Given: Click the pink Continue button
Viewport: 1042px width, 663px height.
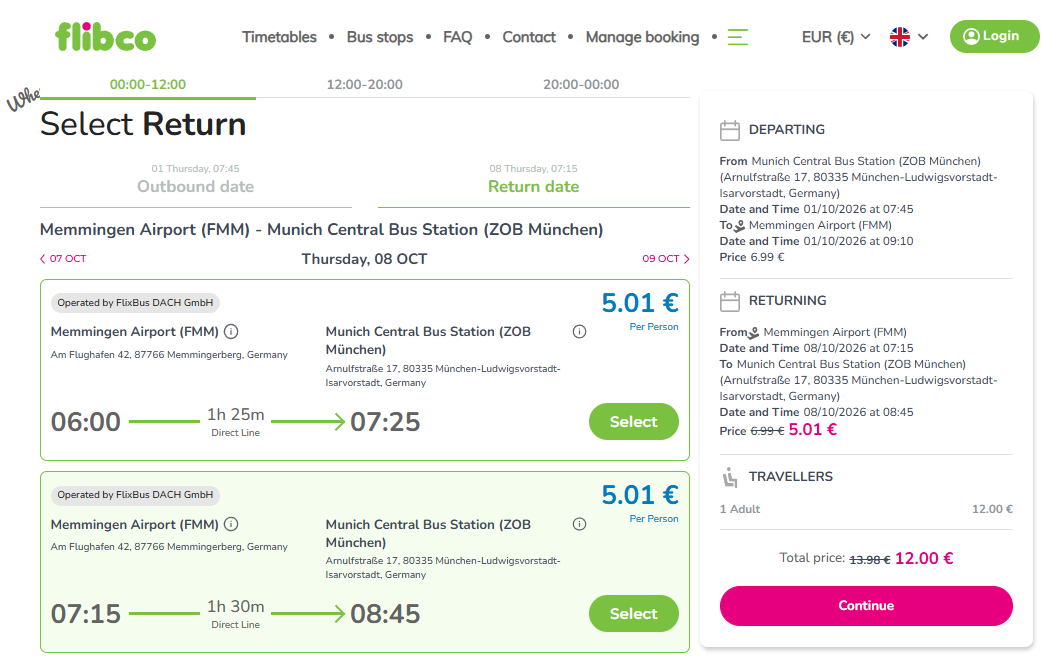Looking at the screenshot, I should (x=866, y=606).
